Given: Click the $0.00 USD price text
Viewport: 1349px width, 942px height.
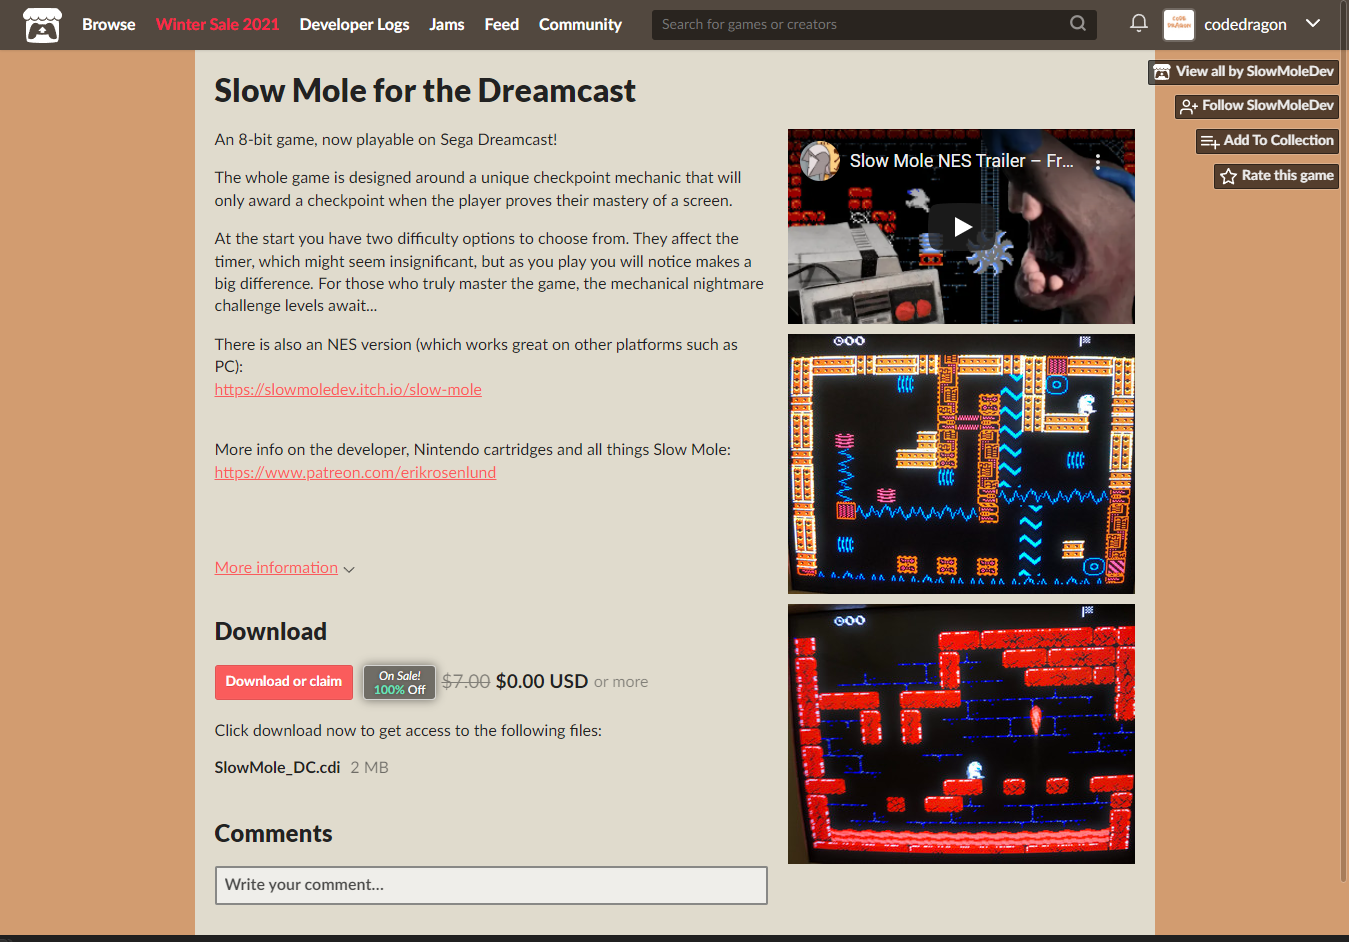Looking at the screenshot, I should pos(542,682).
